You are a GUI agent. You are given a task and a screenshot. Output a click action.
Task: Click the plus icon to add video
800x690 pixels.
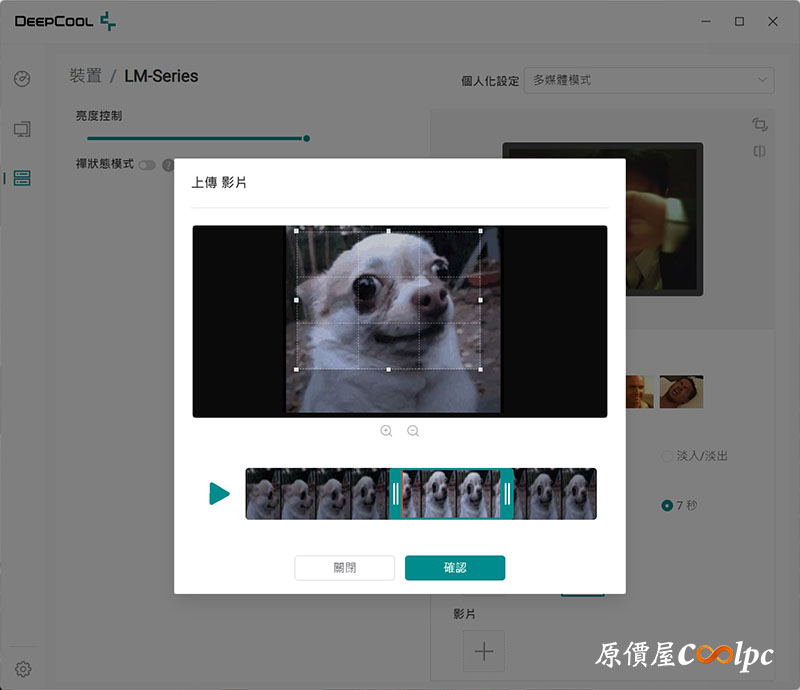coord(484,652)
